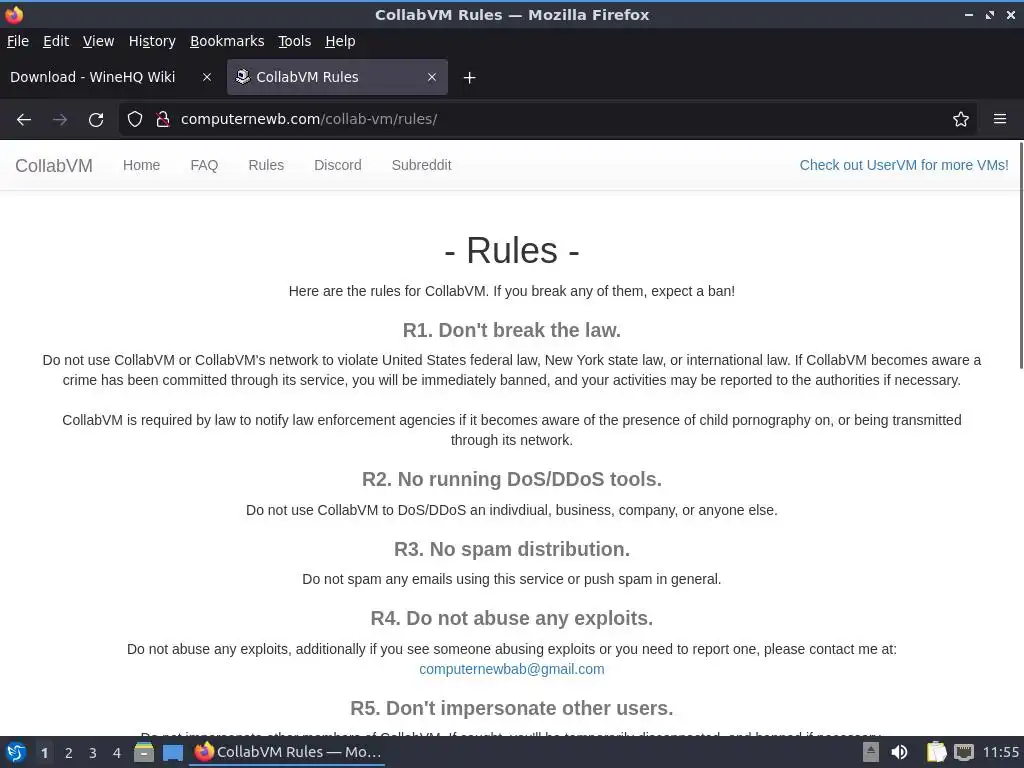The width and height of the screenshot is (1024, 768).
Task: Open the File menu
Action: [18, 41]
